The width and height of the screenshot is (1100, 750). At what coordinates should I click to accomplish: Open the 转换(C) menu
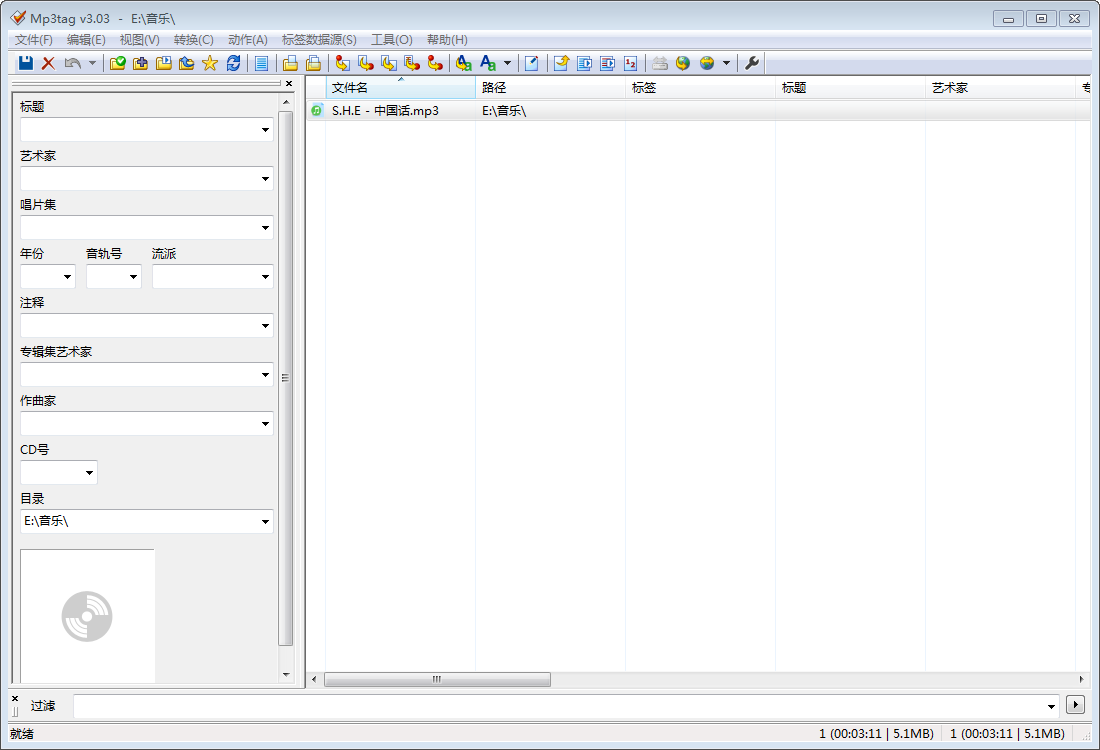point(193,40)
